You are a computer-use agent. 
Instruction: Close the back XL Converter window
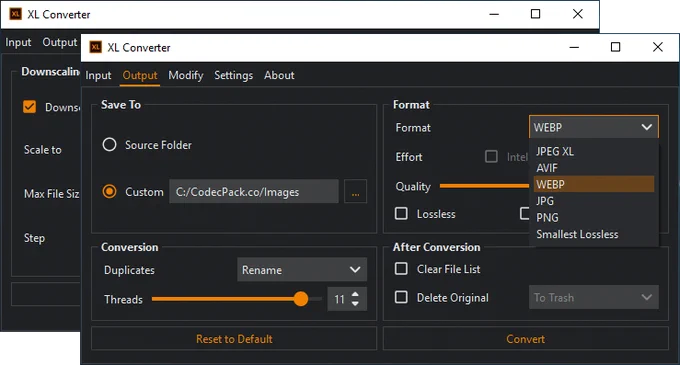[x=577, y=14]
